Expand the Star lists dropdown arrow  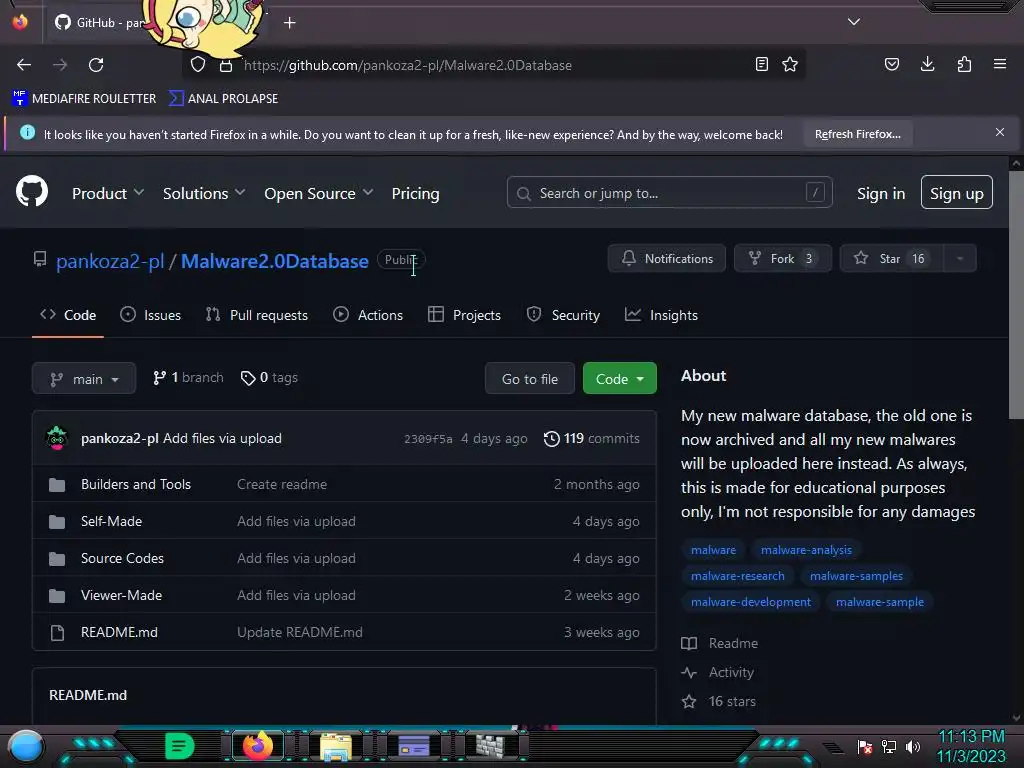959,259
